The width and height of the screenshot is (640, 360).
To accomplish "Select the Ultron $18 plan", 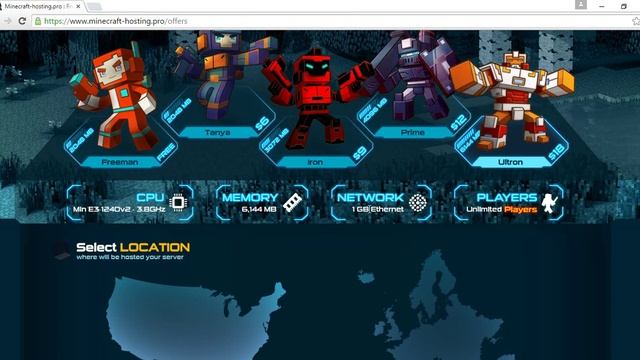I will point(510,162).
